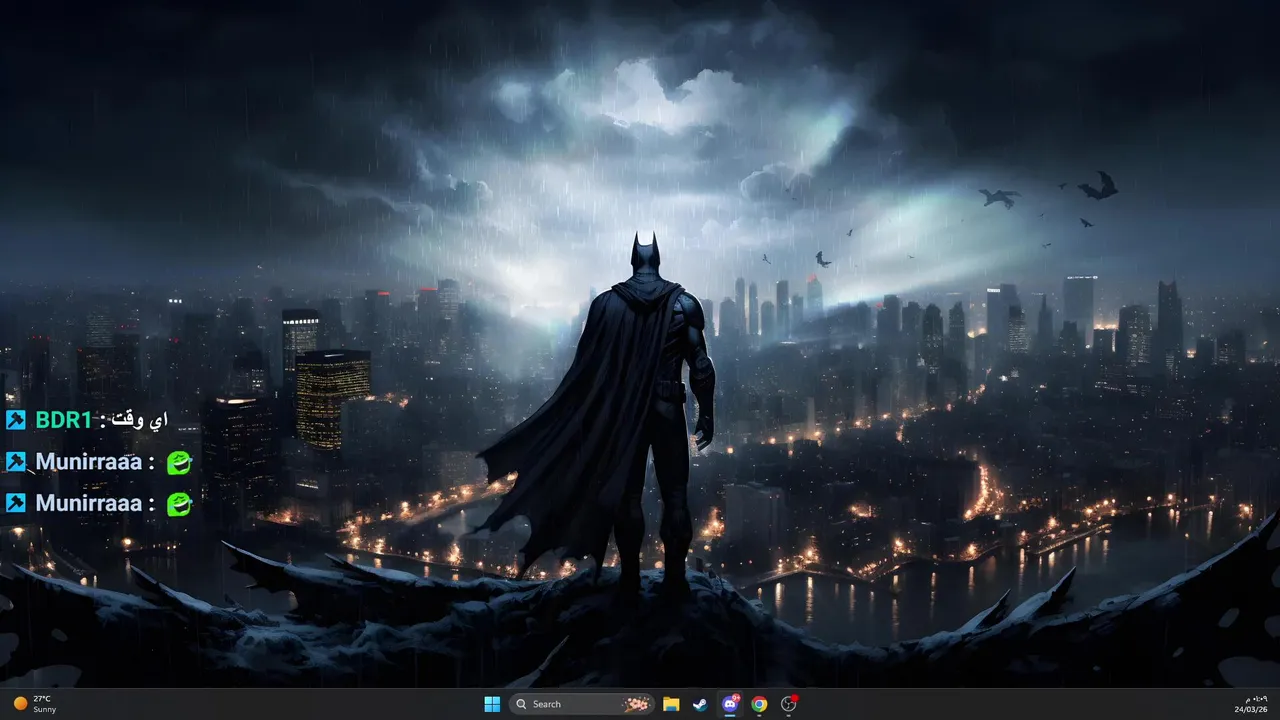
Task: Click first Munirraaa username in chat overlay
Action: pyautogui.click(x=88, y=462)
